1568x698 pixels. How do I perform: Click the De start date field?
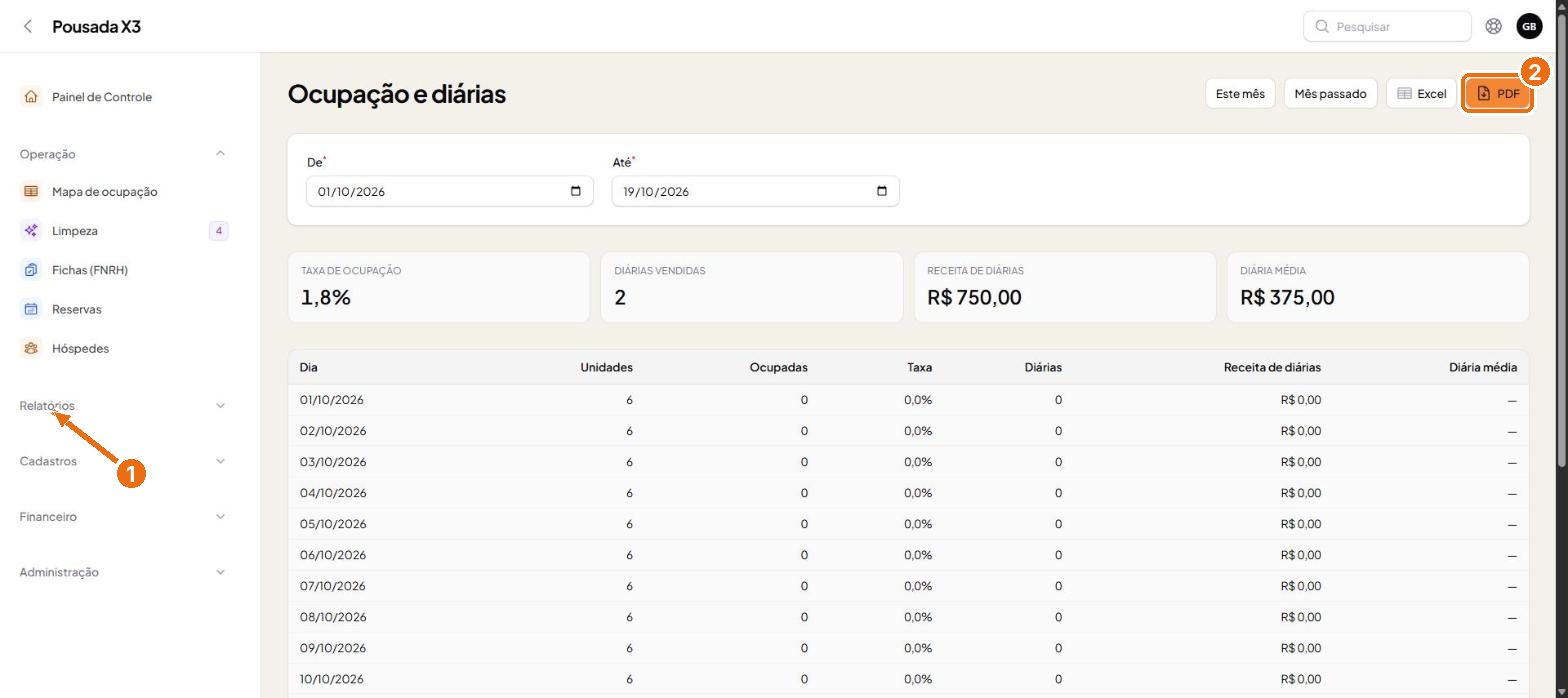[x=450, y=191]
